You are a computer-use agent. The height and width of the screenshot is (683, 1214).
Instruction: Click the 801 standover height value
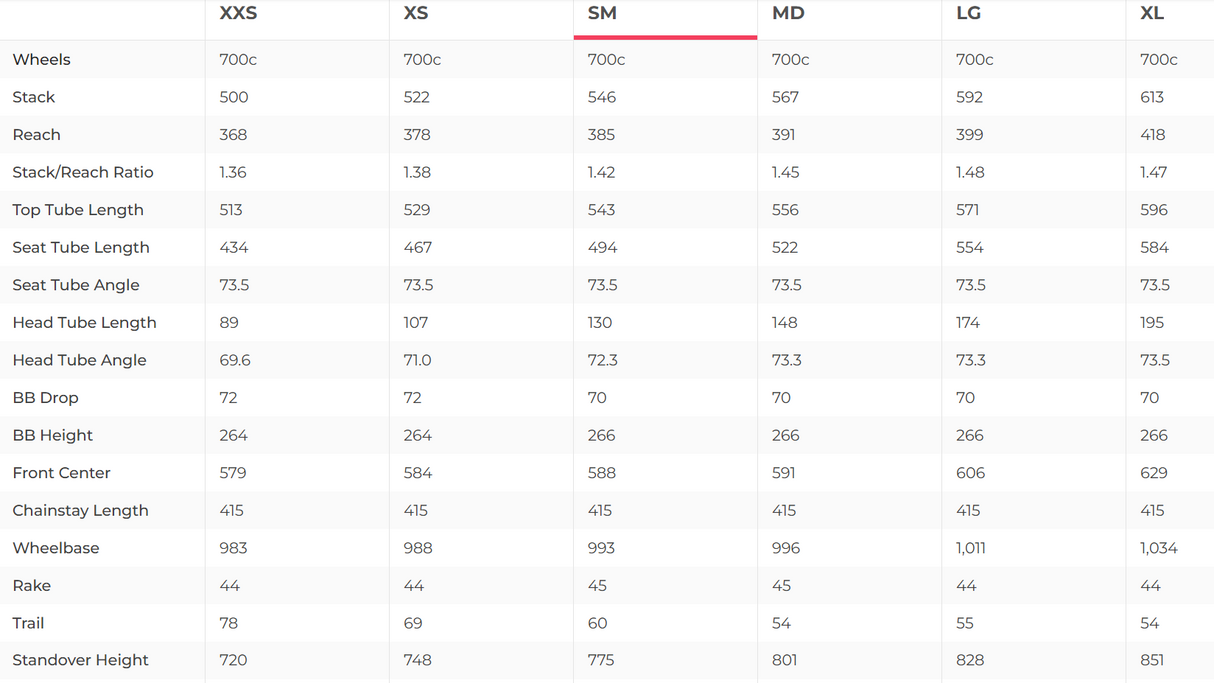tap(785, 660)
